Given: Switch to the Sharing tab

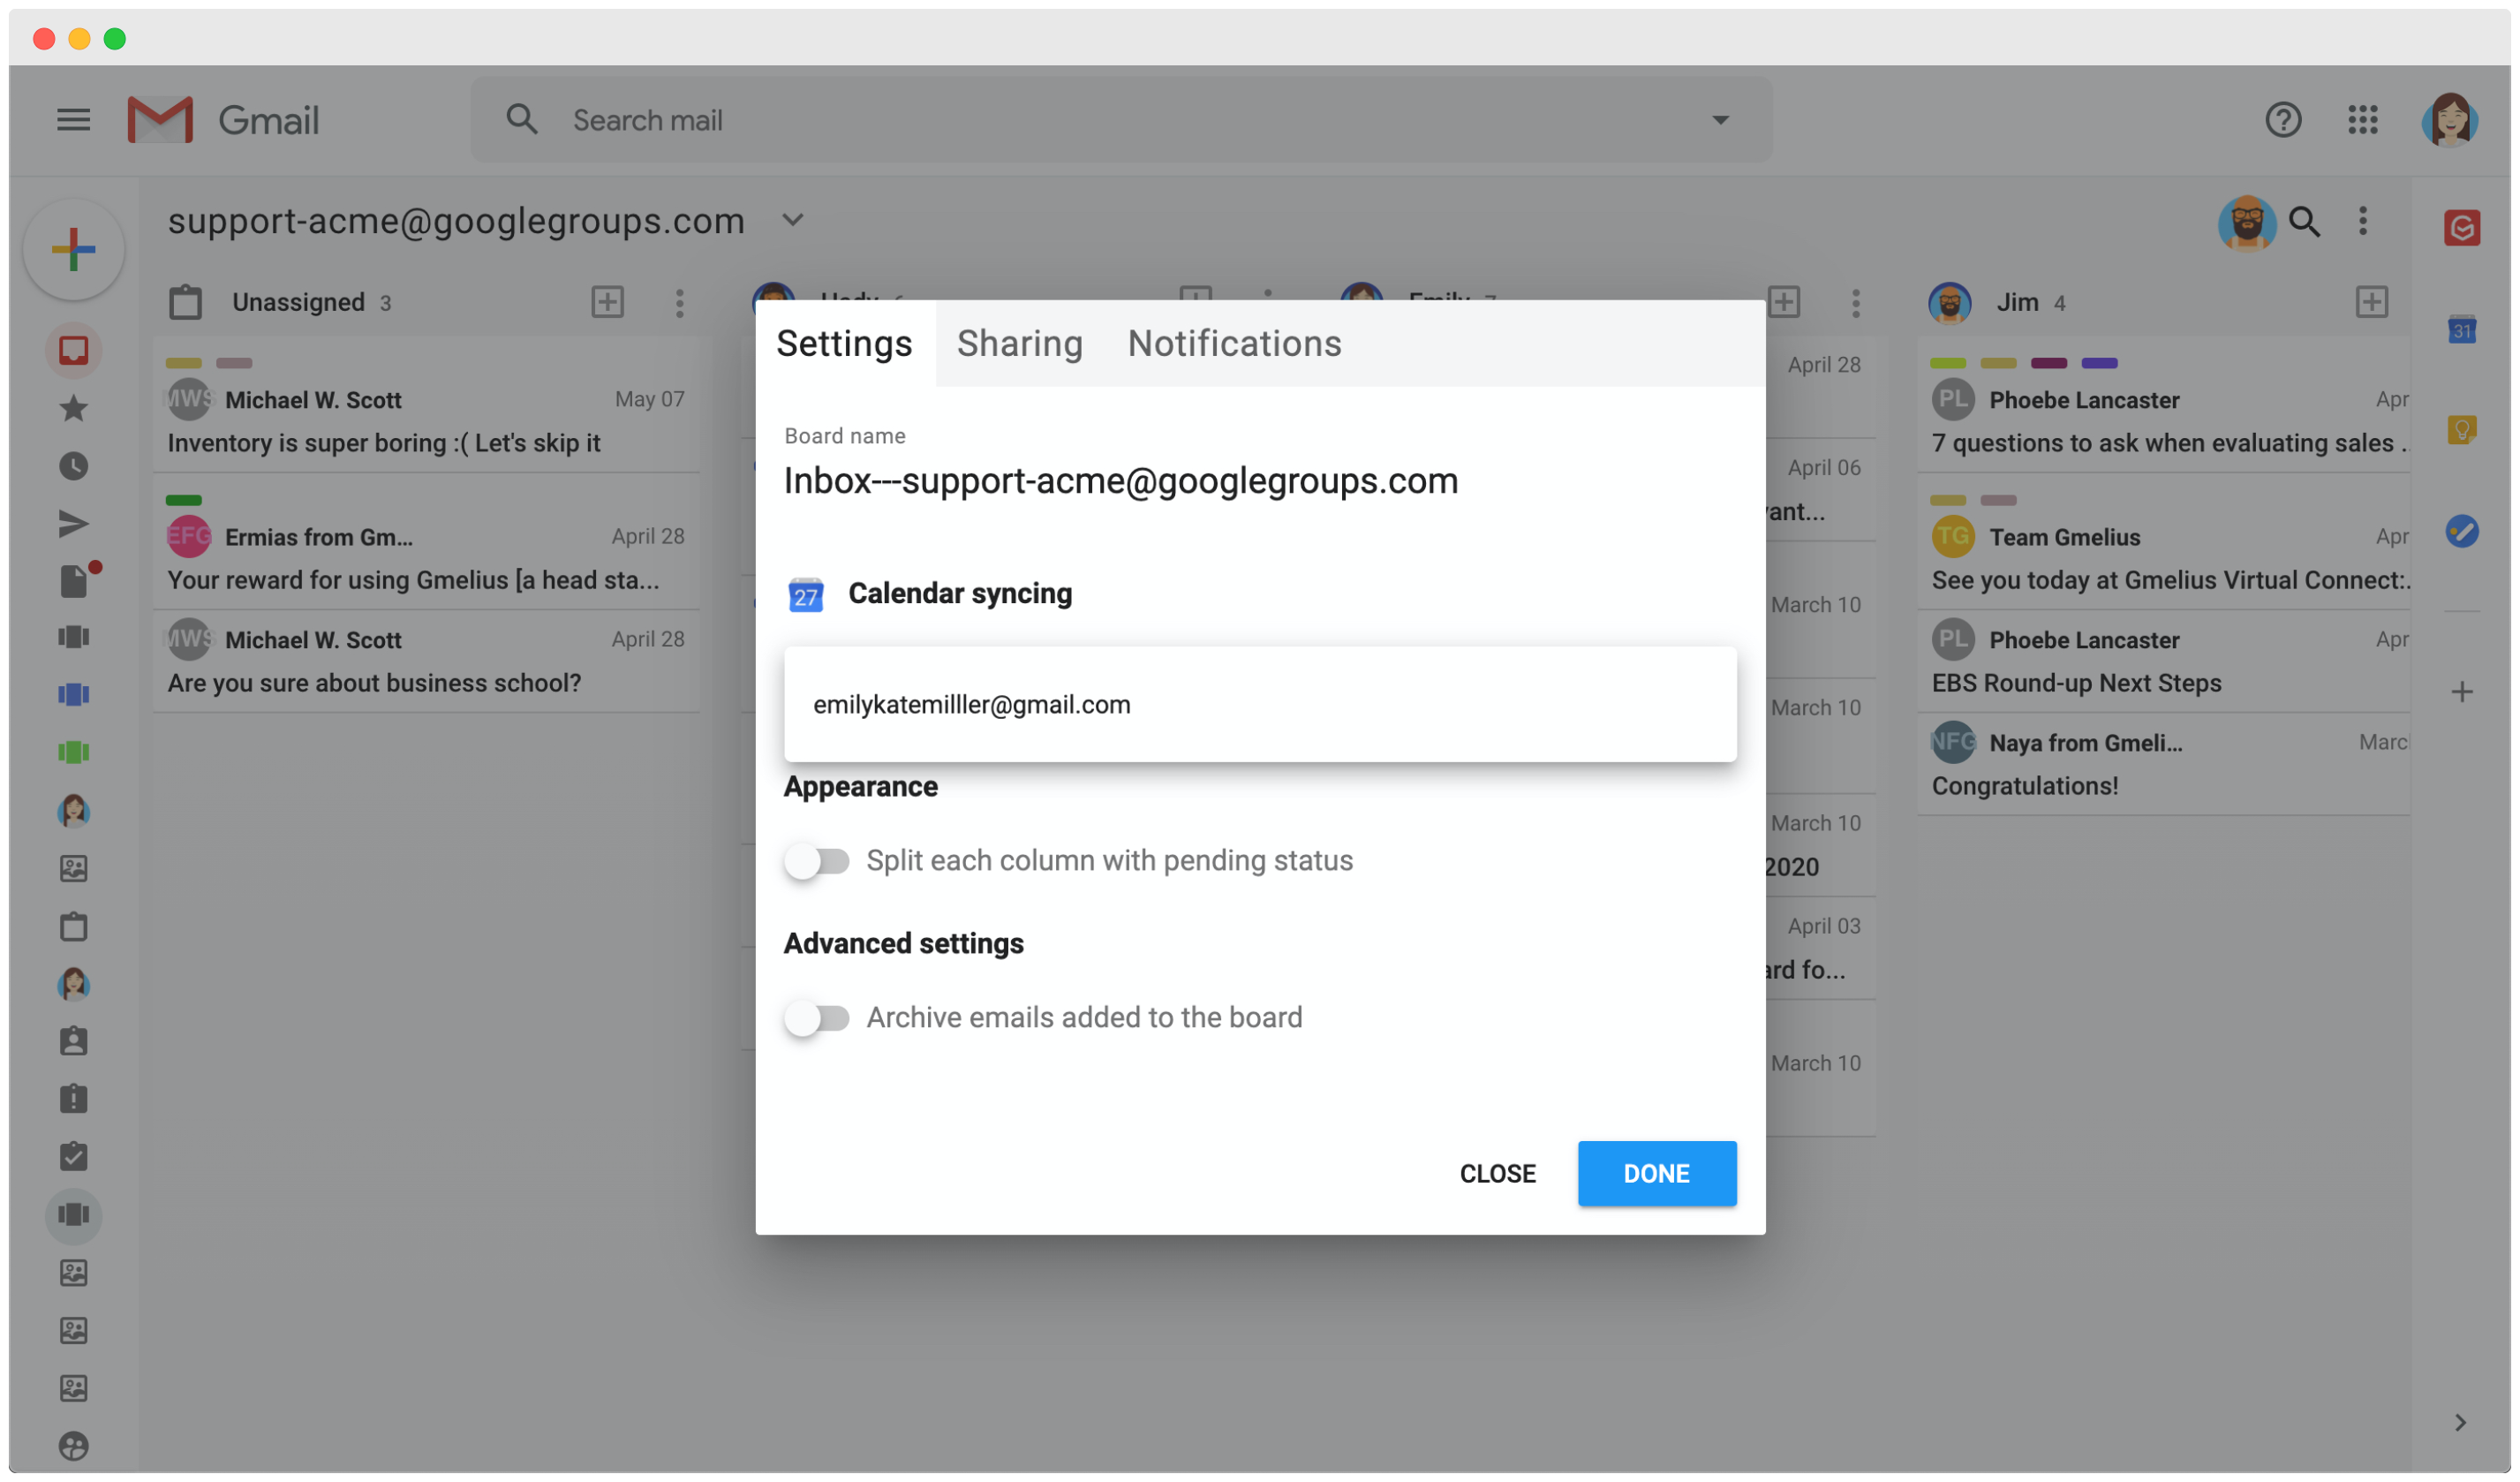Looking at the screenshot, I should [1019, 344].
